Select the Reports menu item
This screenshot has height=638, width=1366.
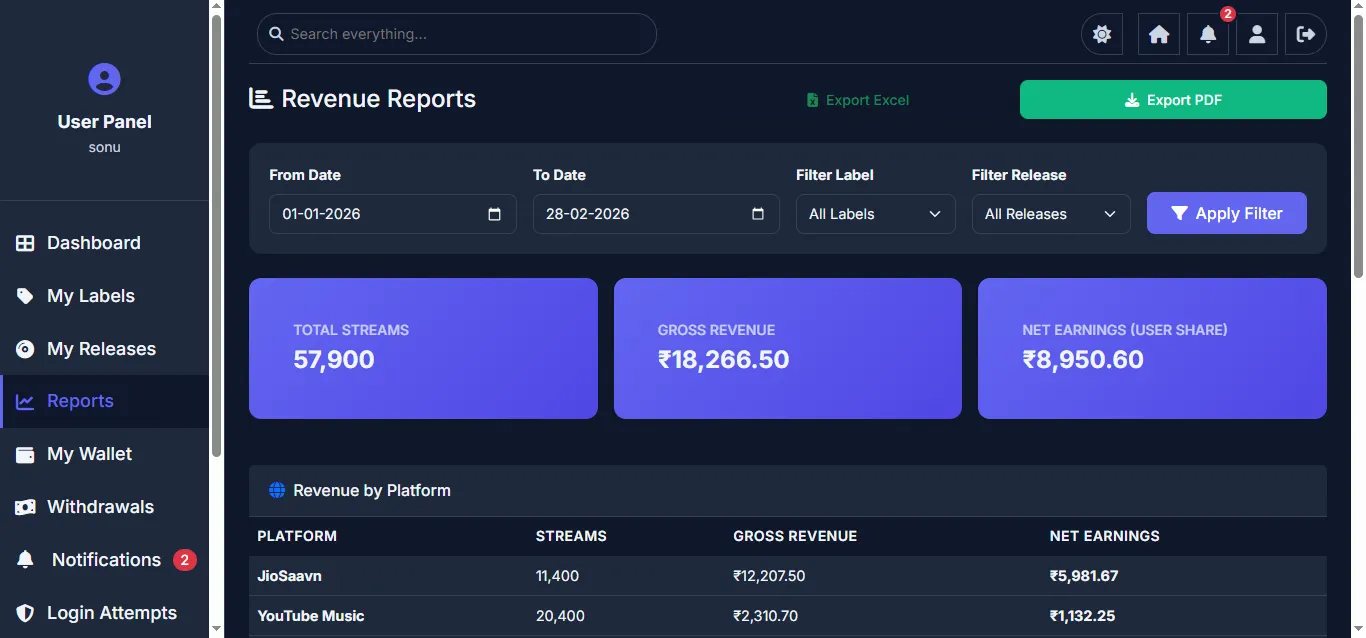click(104, 401)
